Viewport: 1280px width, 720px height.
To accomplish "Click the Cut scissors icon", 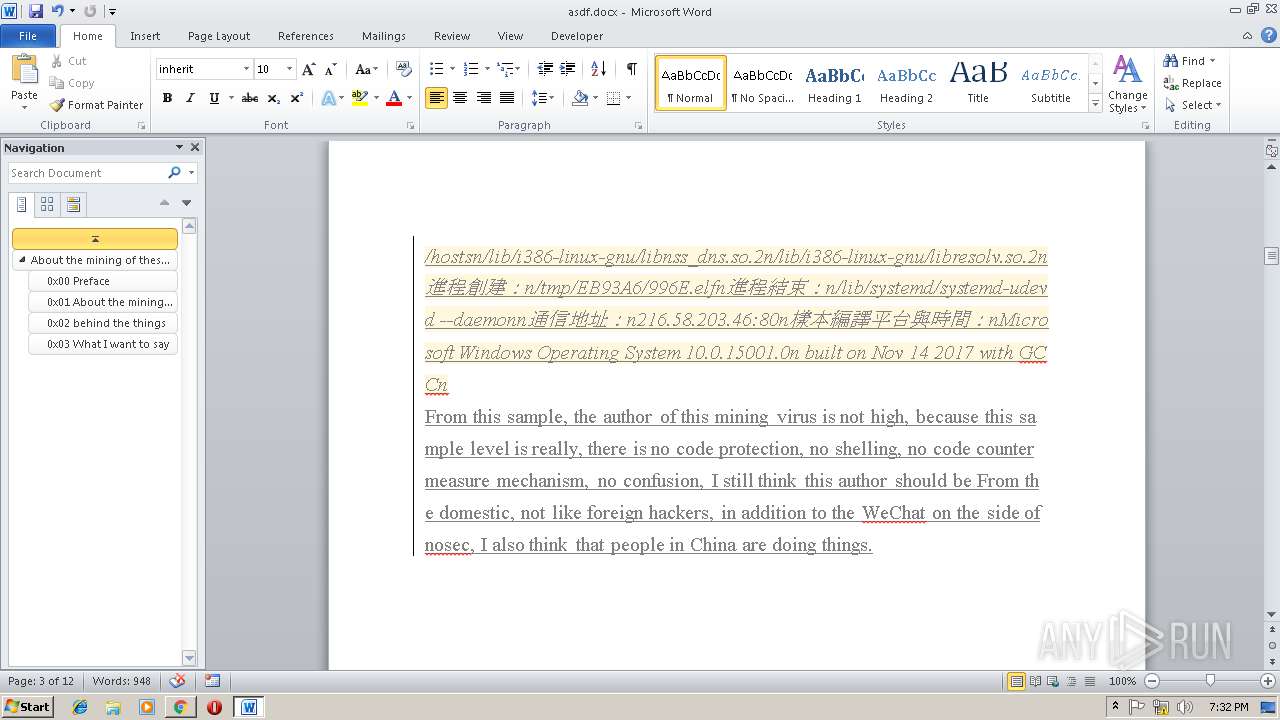I will pos(57,61).
